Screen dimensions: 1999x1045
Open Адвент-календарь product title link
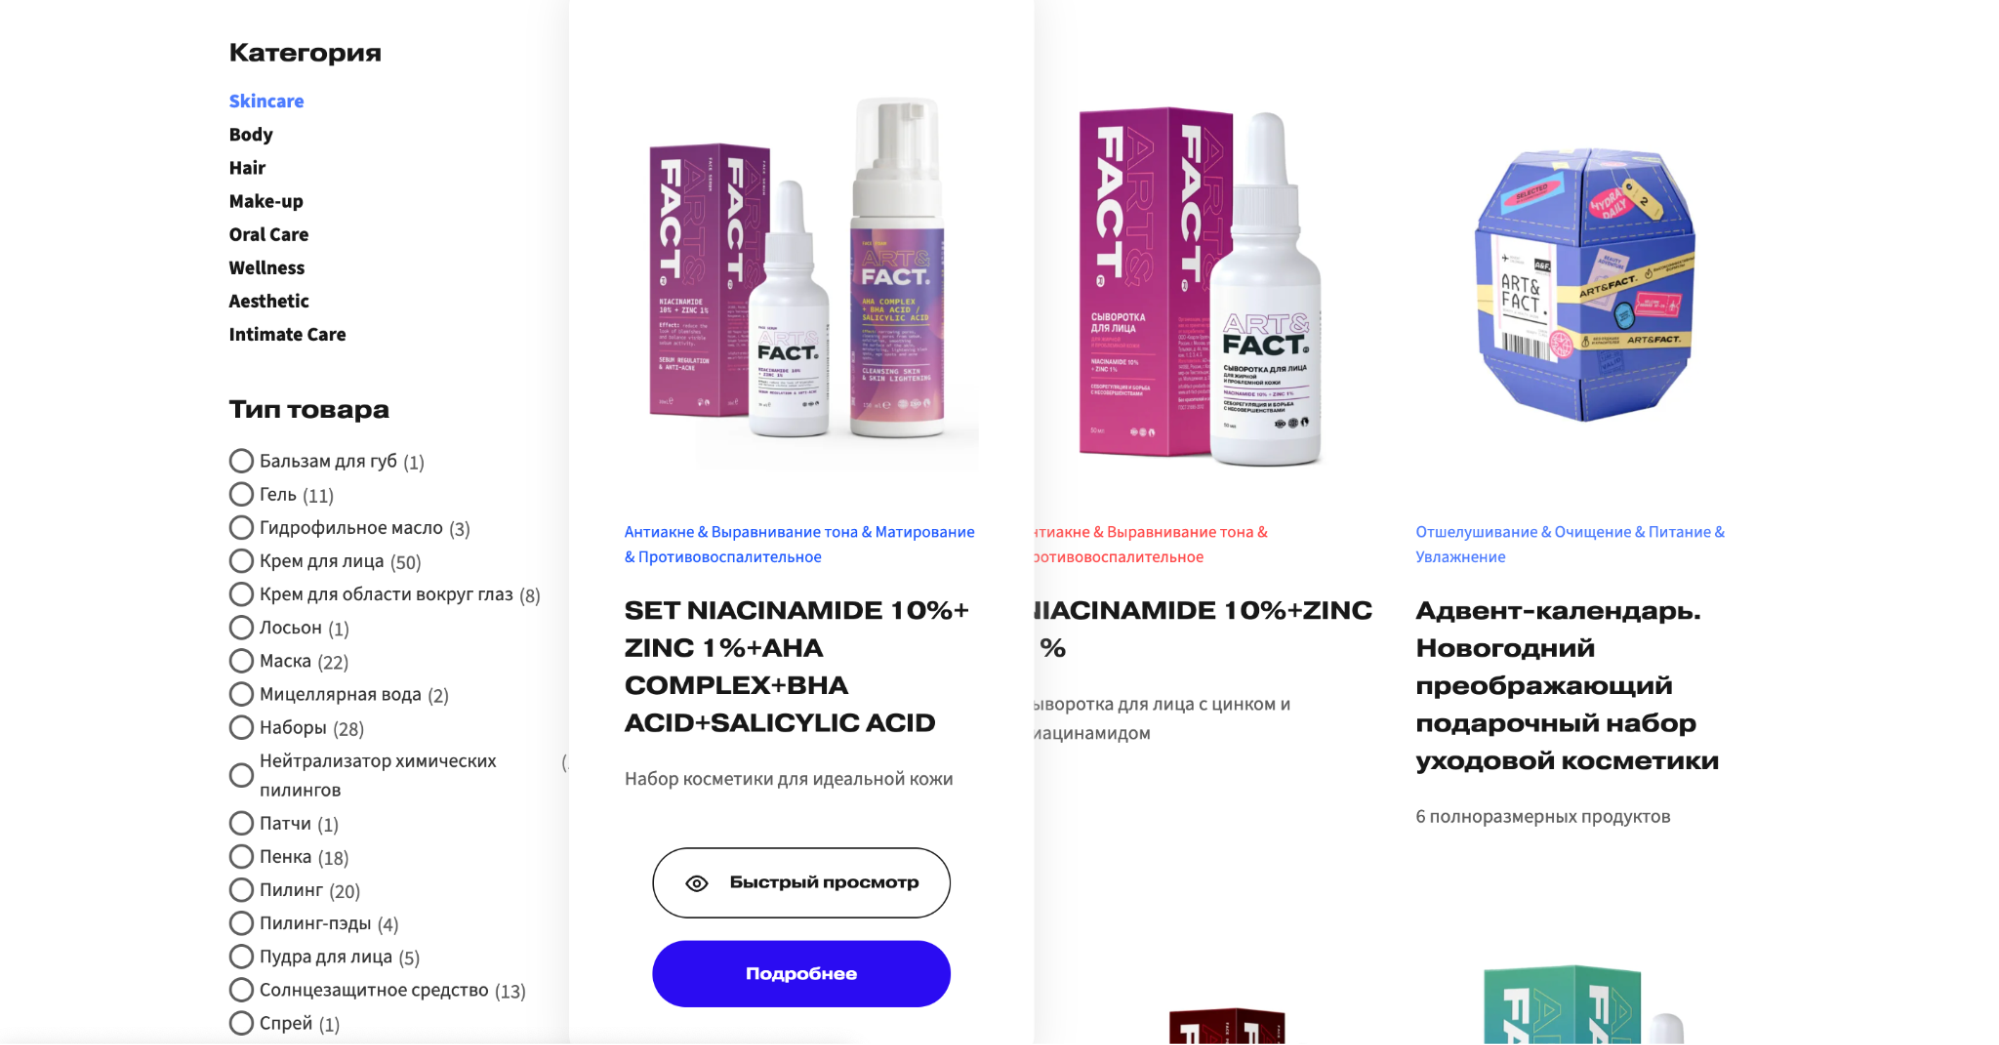pos(1567,685)
